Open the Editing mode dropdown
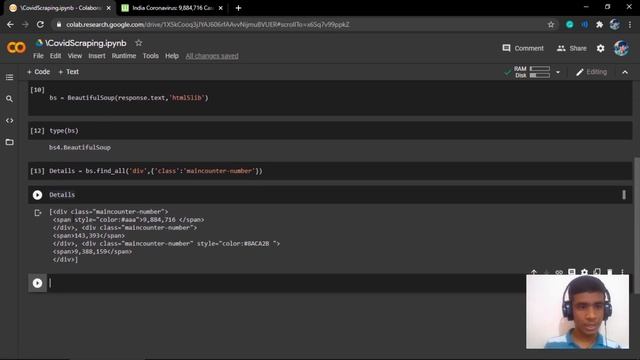This screenshot has width=640, height=360. coord(591,72)
